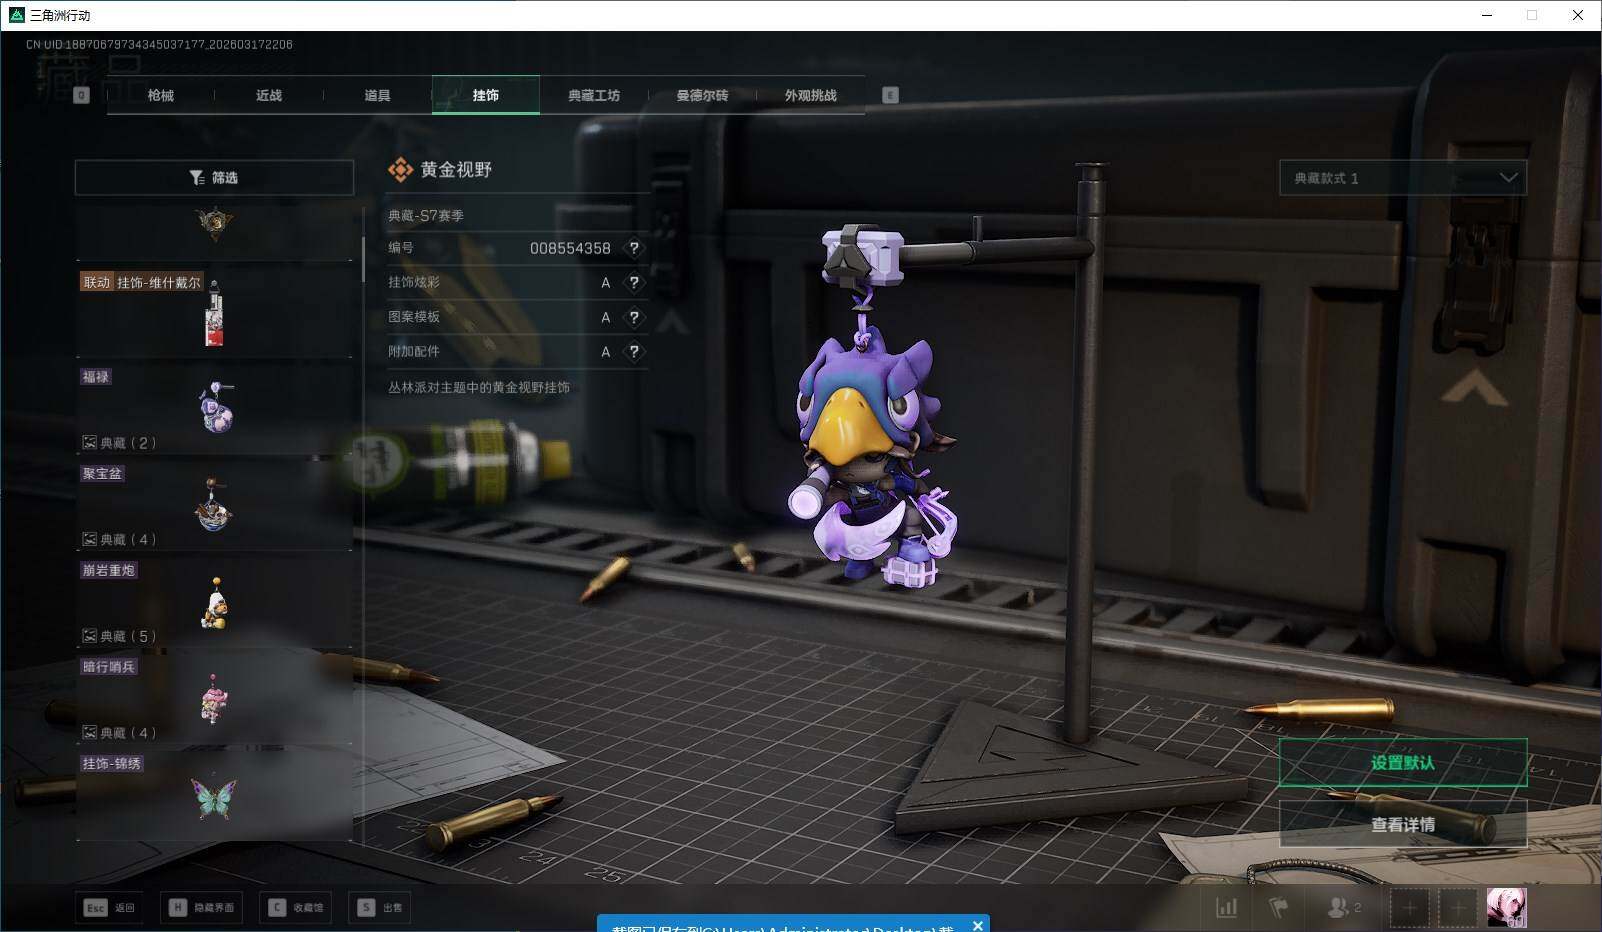Select the 道具 tab
1602x932 pixels.
click(377, 95)
